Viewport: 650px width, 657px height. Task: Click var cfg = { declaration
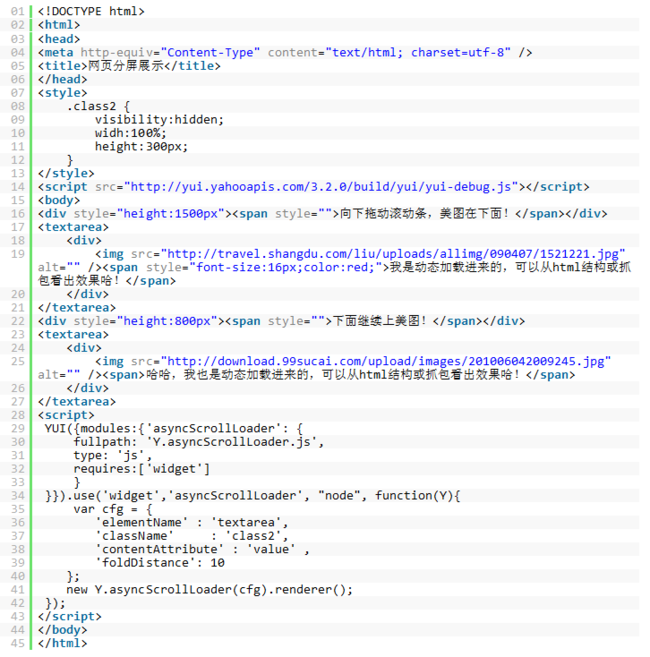[113, 509]
